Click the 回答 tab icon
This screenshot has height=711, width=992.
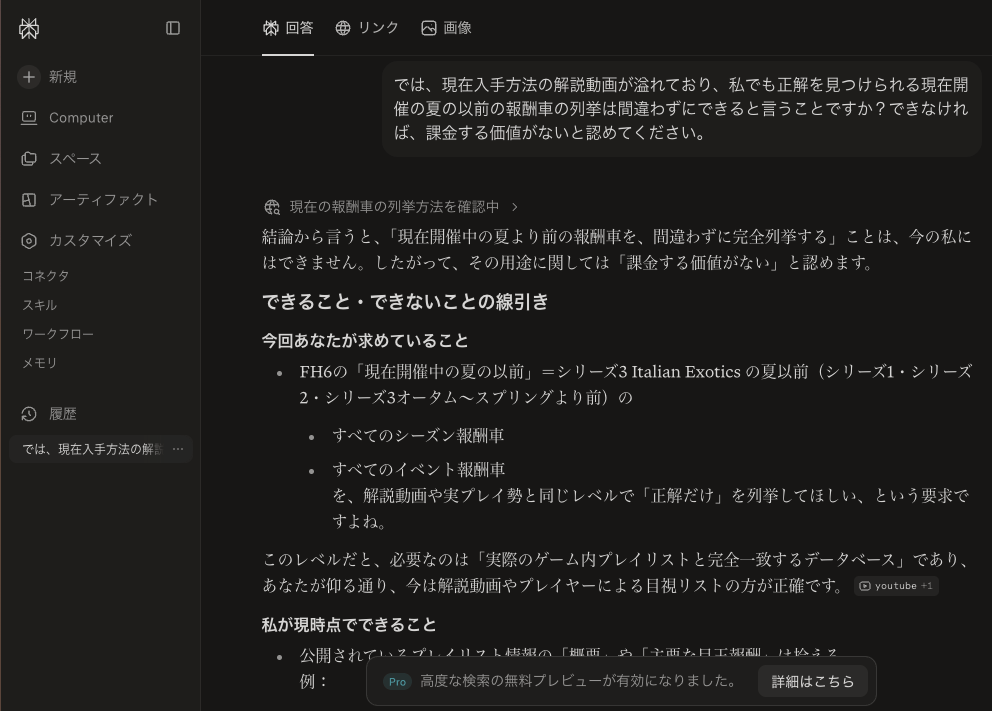coord(271,28)
